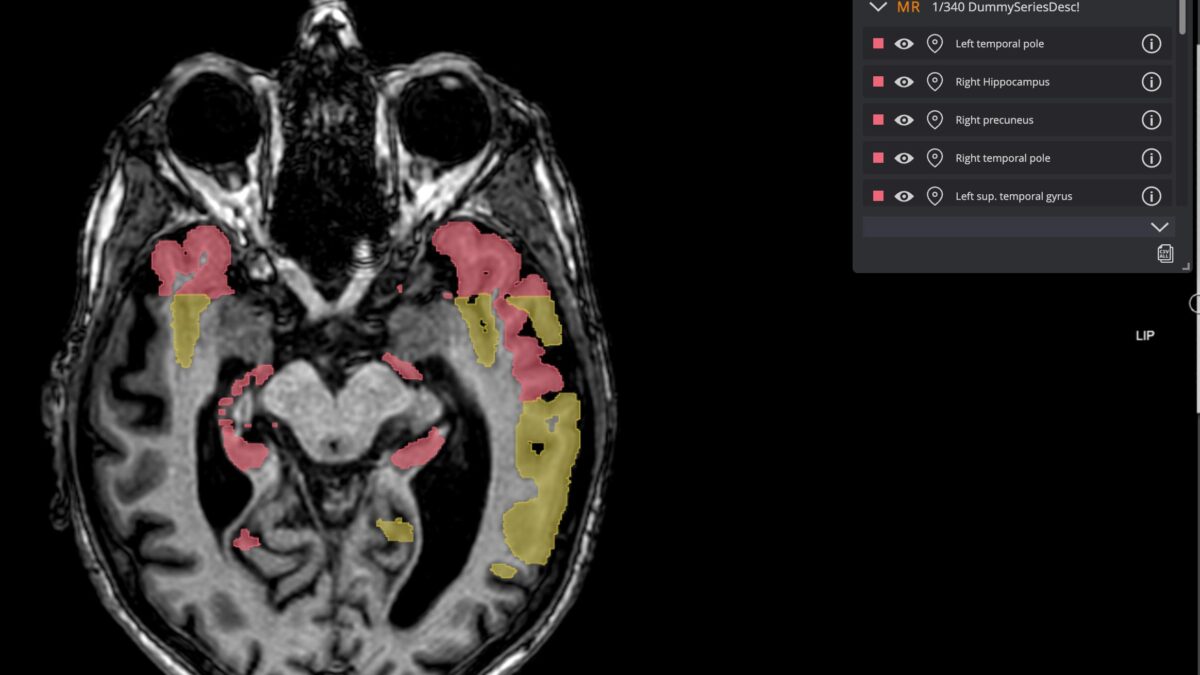View info for Right temporal pole
This screenshot has height=675, width=1200.
(1151, 158)
